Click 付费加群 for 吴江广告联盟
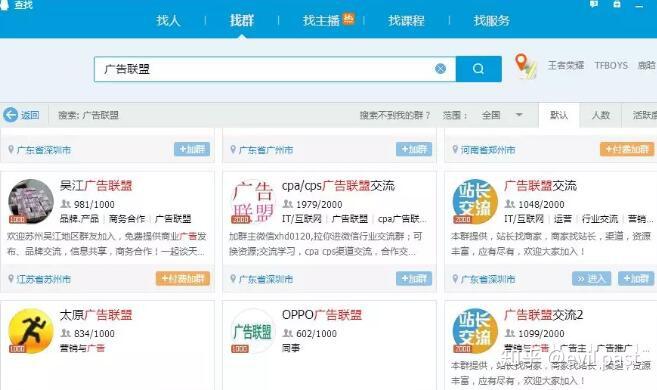This screenshot has height=390, width=657. click(x=183, y=279)
